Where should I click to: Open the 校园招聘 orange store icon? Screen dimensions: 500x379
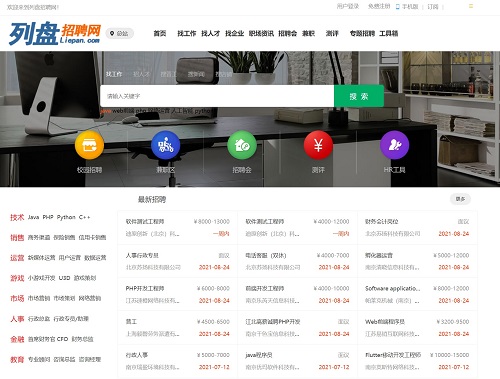89,145
